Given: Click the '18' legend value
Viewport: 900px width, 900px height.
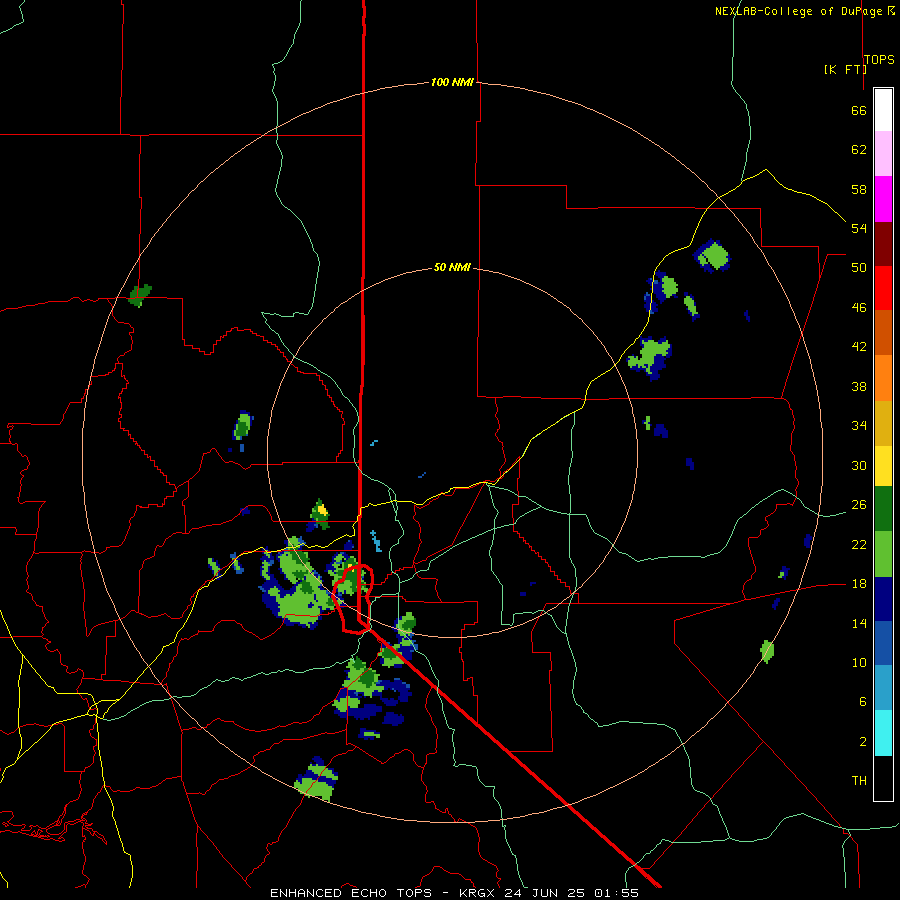Looking at the screenshot, I should click(859, 584).
